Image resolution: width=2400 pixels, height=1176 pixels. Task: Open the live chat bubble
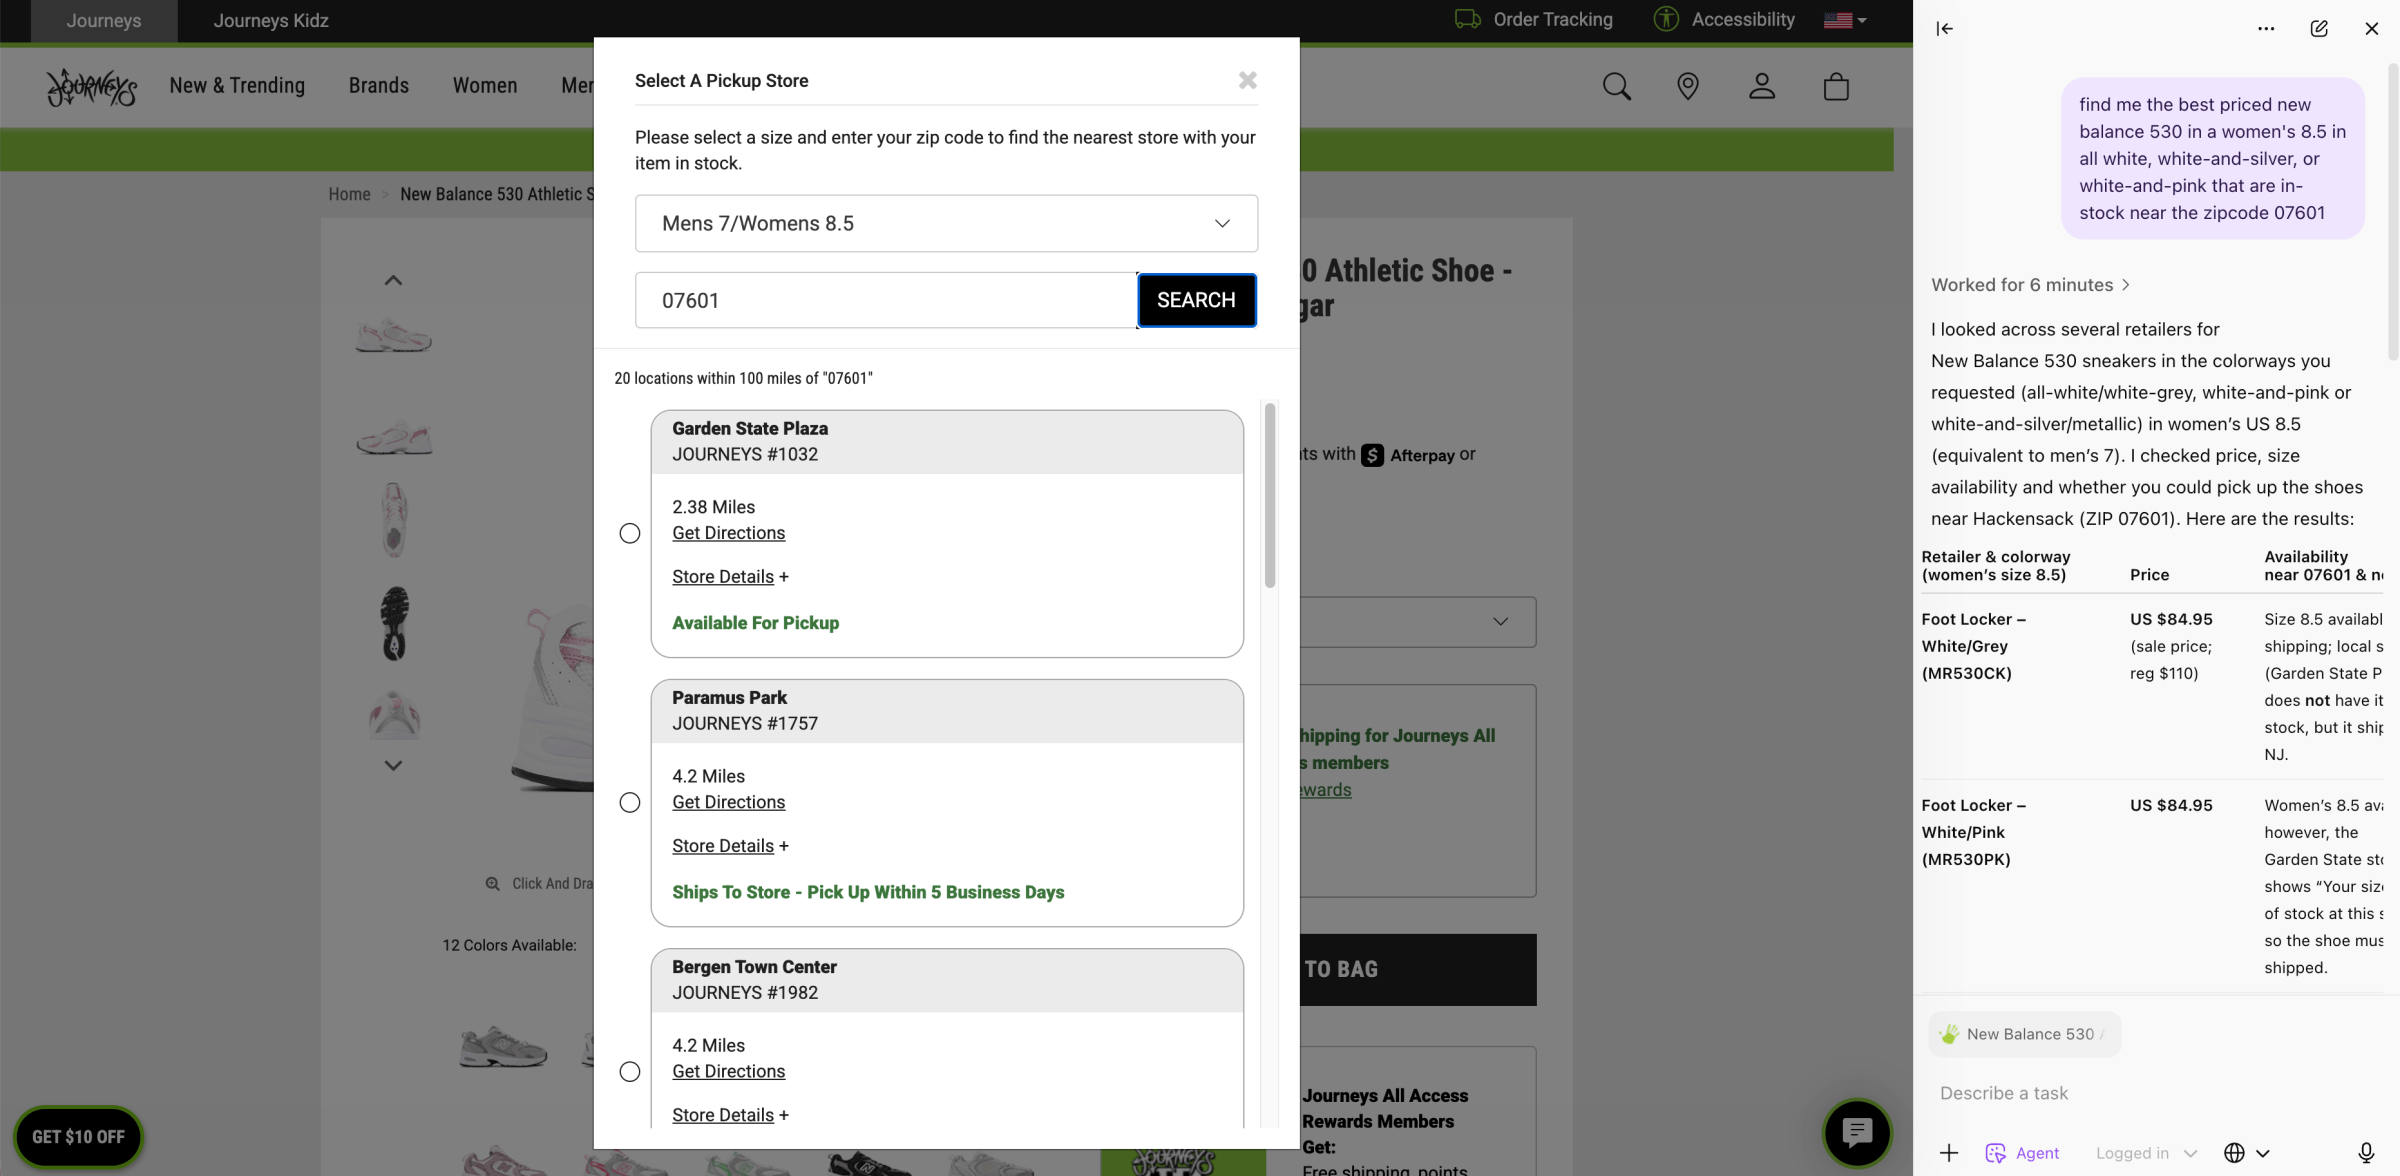[1857, 1133]
